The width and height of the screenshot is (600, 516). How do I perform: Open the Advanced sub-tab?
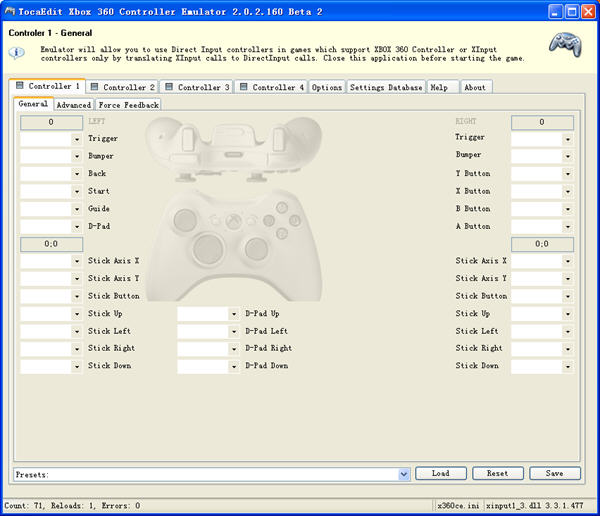(74, 104)
